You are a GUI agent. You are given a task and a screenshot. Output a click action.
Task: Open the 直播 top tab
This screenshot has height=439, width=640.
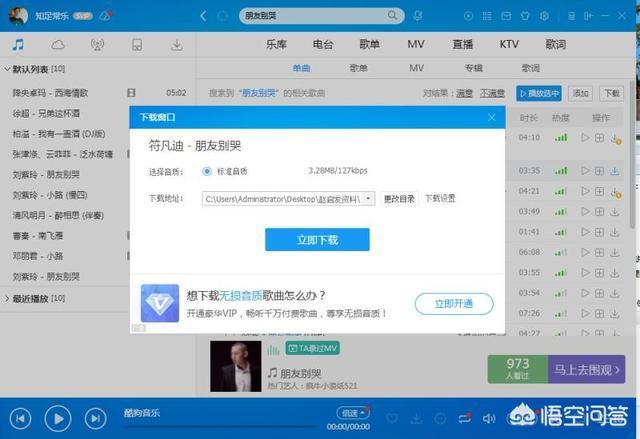coord(462,44)
